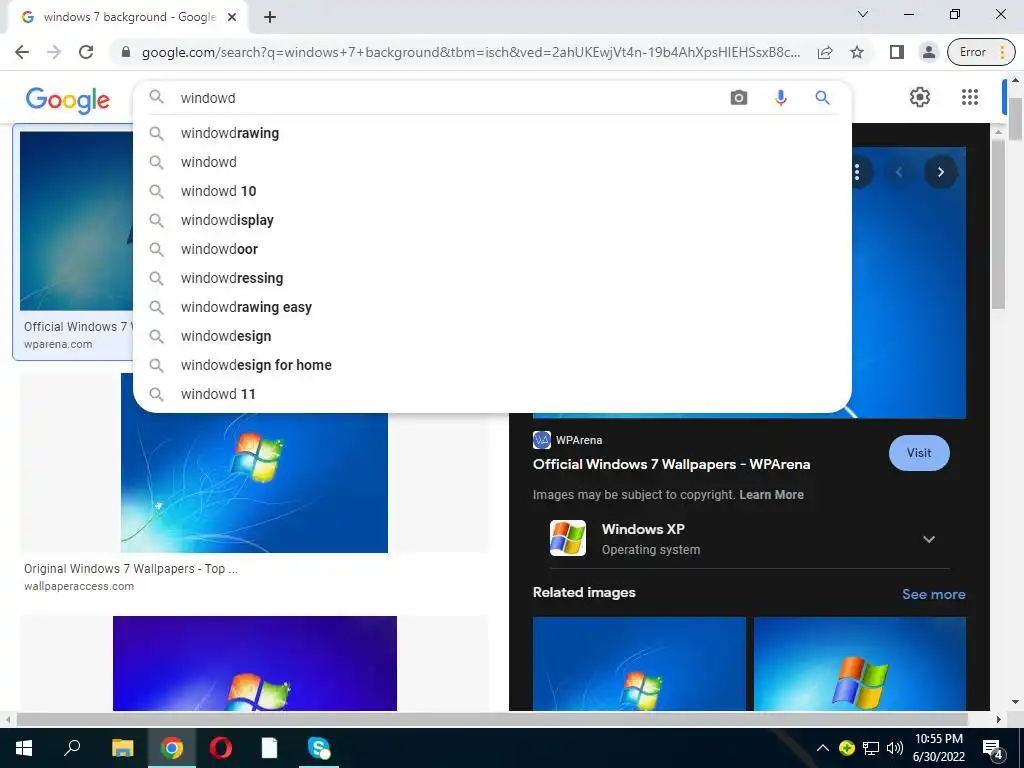The image size is (1024, 768).
Task: Click the side panel scrollbar thumb
Action: (998, 224)
